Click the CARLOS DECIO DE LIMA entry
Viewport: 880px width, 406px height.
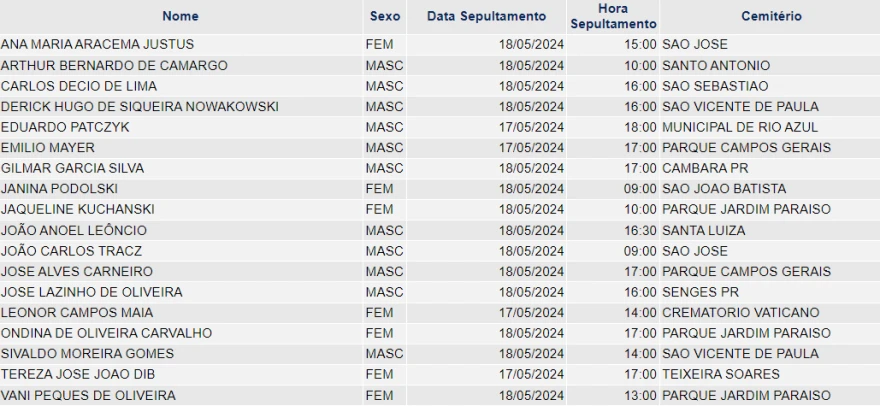(79, 86)
